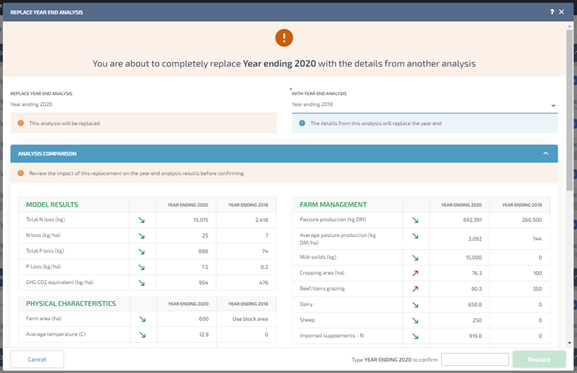Collapse the Analysis Comparison panel chevron
The width and height of the screenshot is (577, 373).
545,153
